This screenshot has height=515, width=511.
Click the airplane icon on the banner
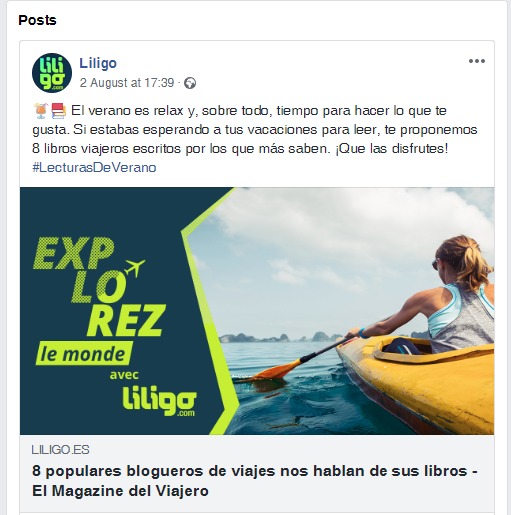click(x=135, y=267)
